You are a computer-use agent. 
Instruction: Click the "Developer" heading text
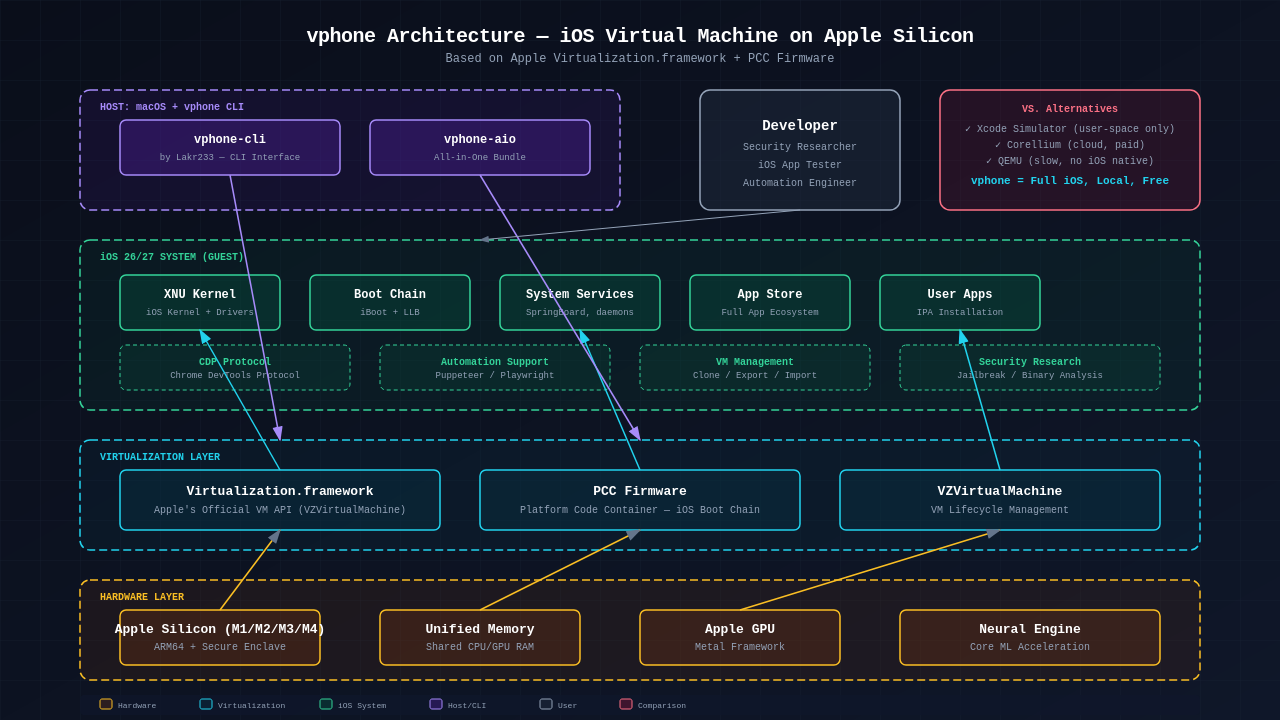(800, 126)
